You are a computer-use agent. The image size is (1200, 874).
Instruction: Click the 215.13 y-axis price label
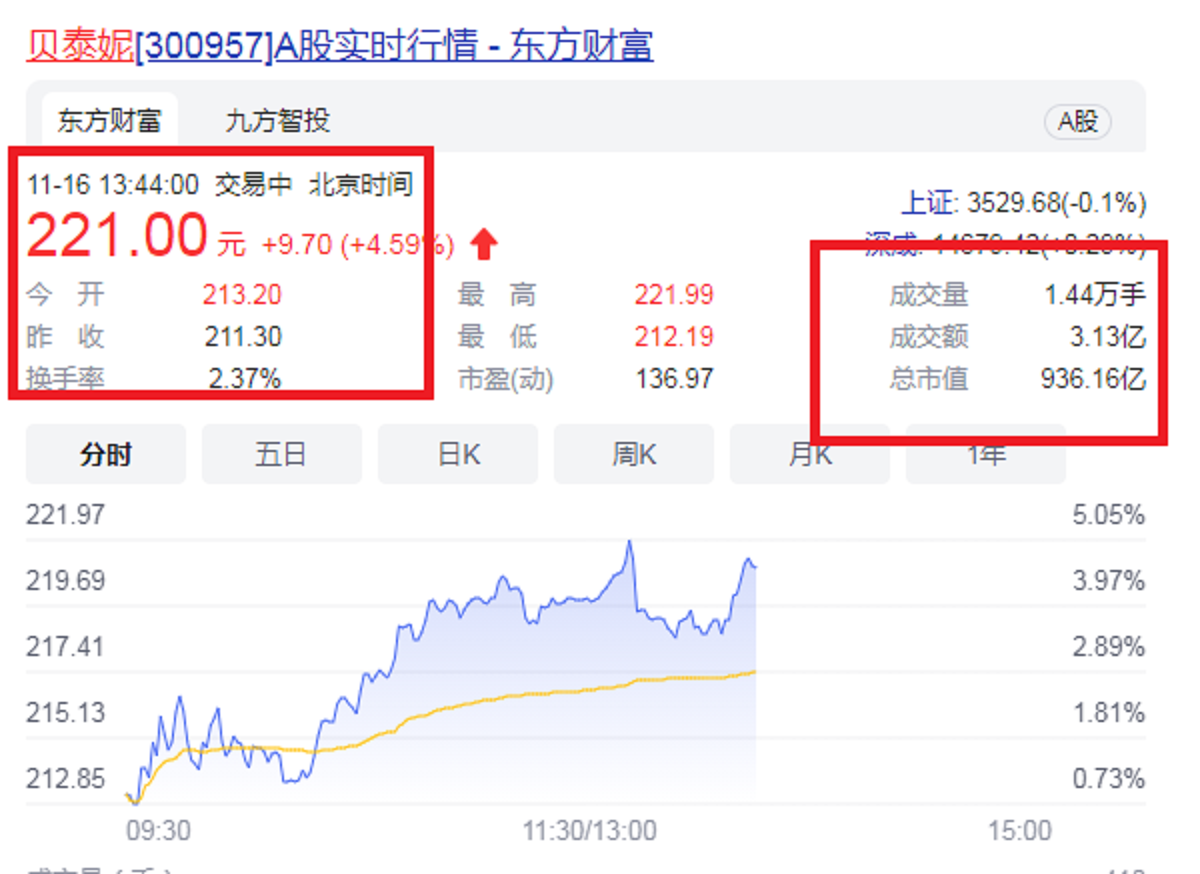click(x=65, y=713)
